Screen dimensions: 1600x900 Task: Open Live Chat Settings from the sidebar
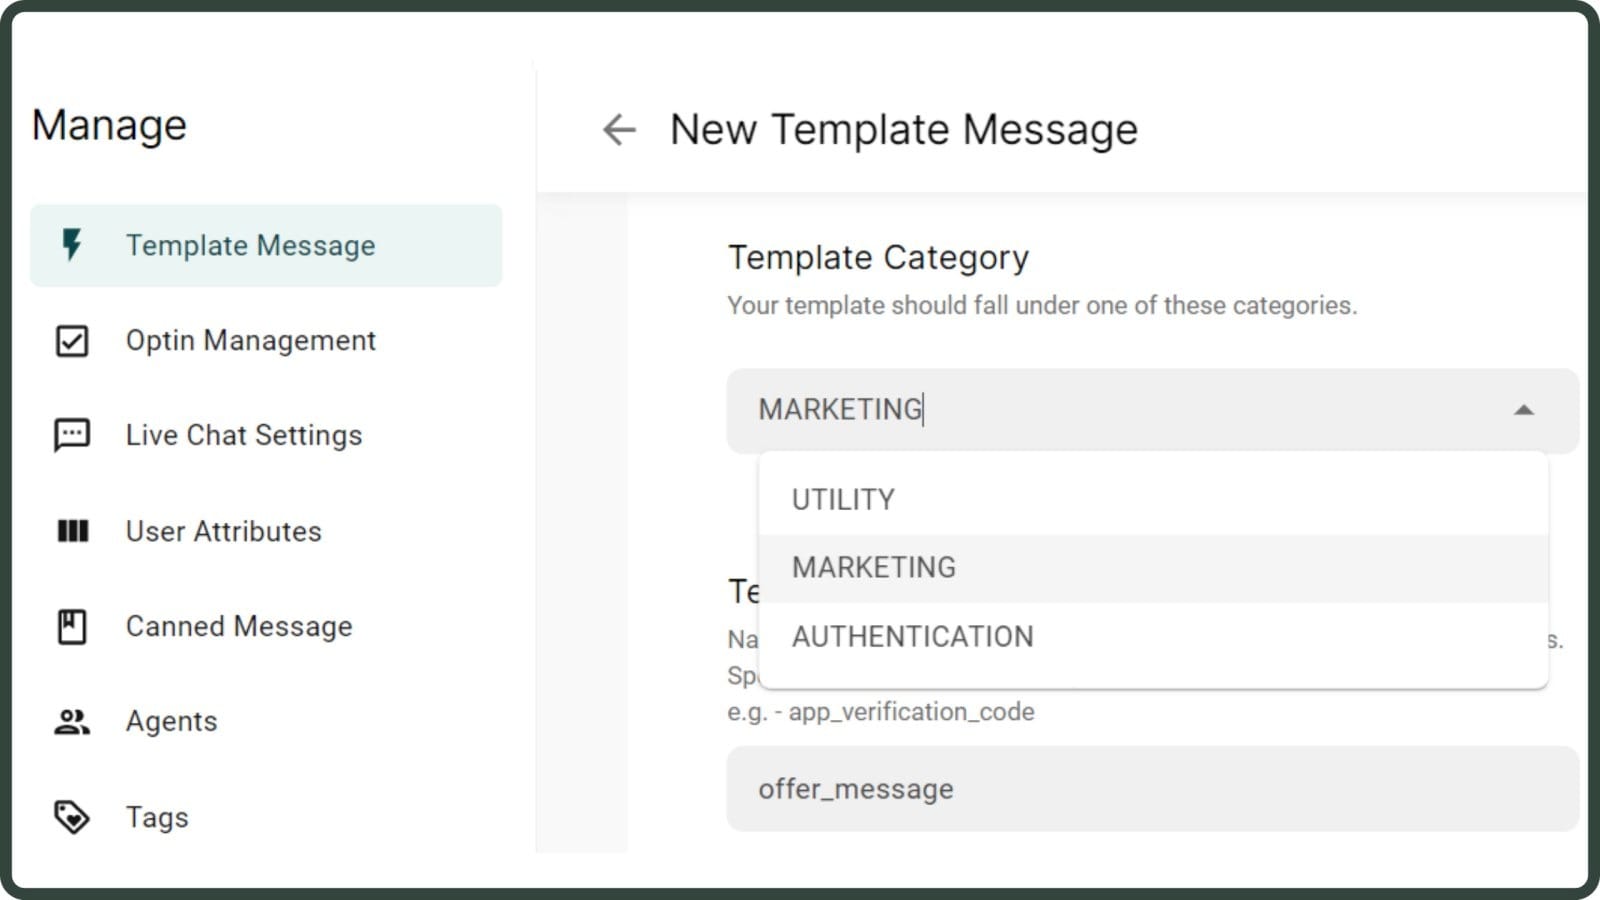pos(244,436)
